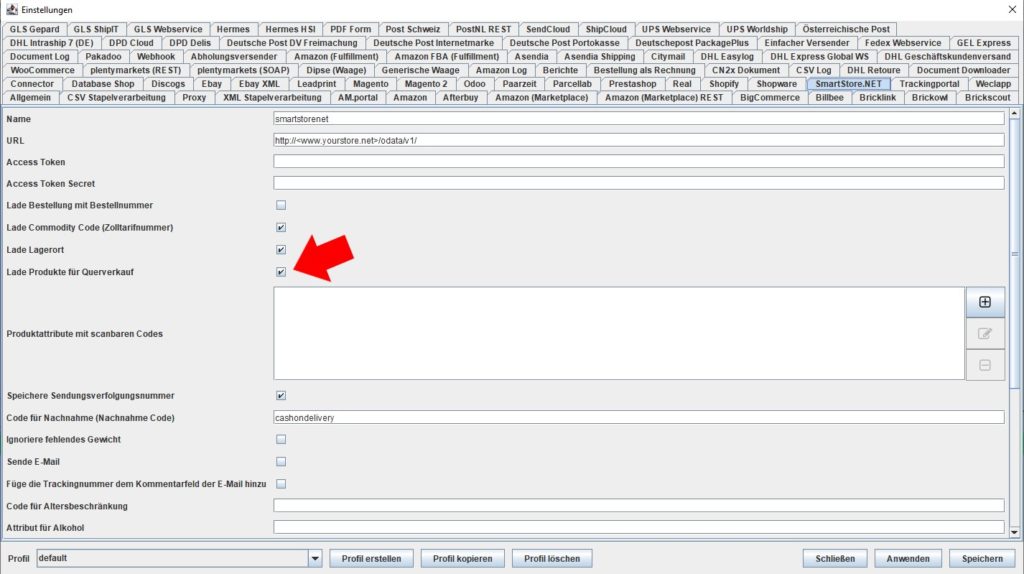Image resolution: width=1024 pixels, height=574 pixels.
Task: Open the Profil dropdown arrow
Action: coord(315,558)
